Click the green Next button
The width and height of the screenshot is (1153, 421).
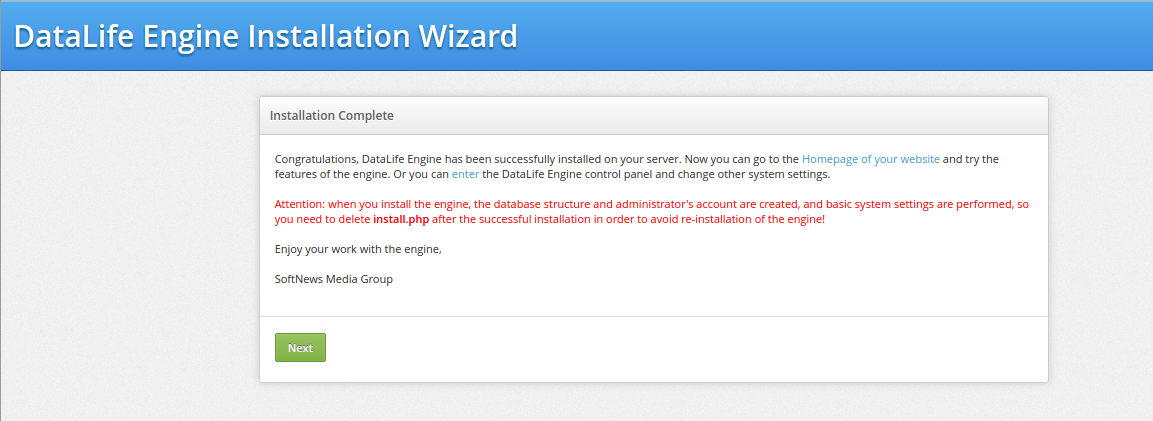(x=300, y=348)
